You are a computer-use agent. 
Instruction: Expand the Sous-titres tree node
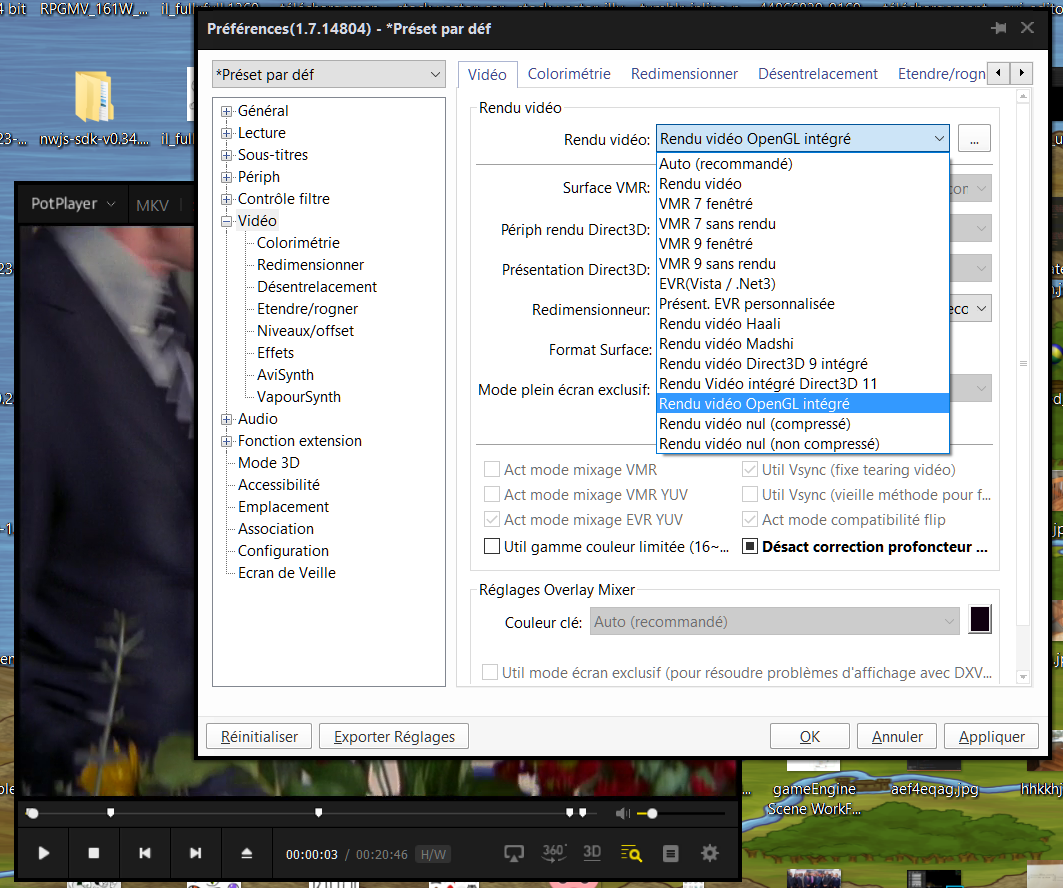coord(226,155)
